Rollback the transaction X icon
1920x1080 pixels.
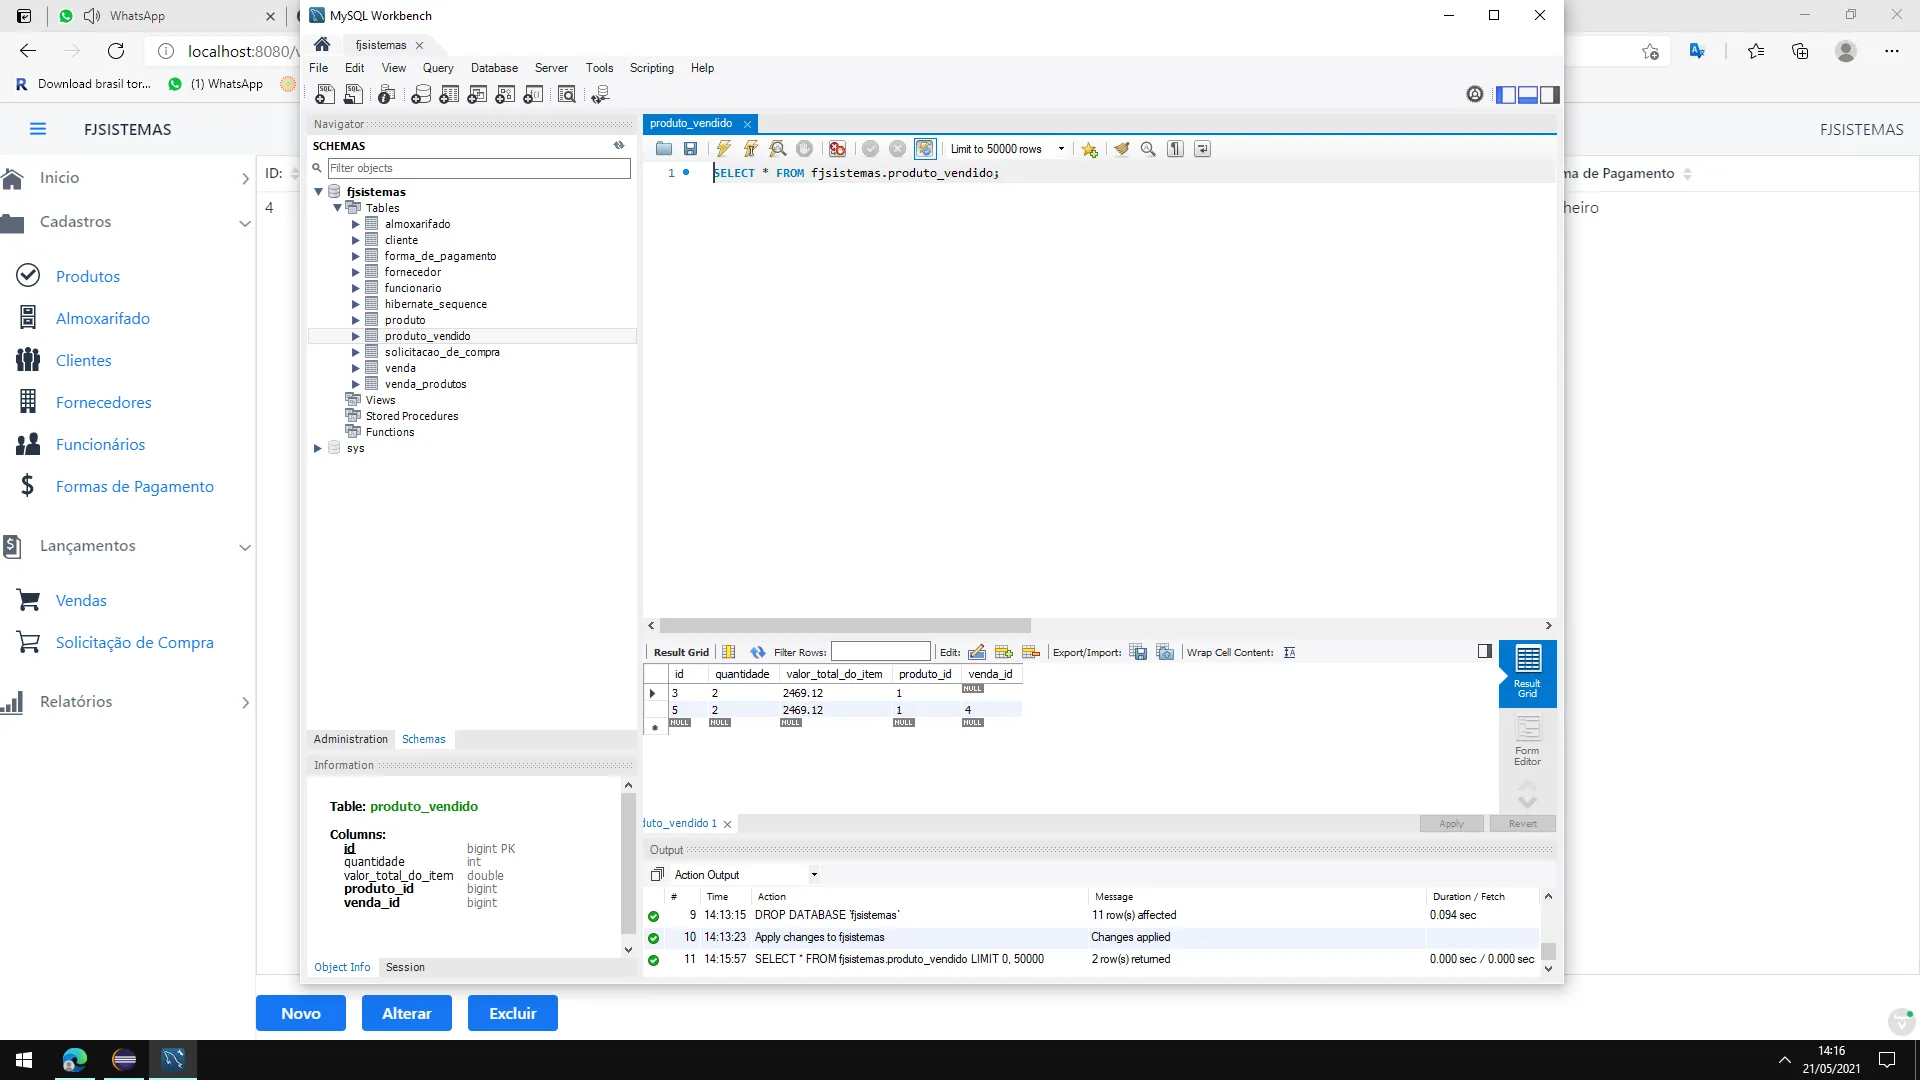897,149
